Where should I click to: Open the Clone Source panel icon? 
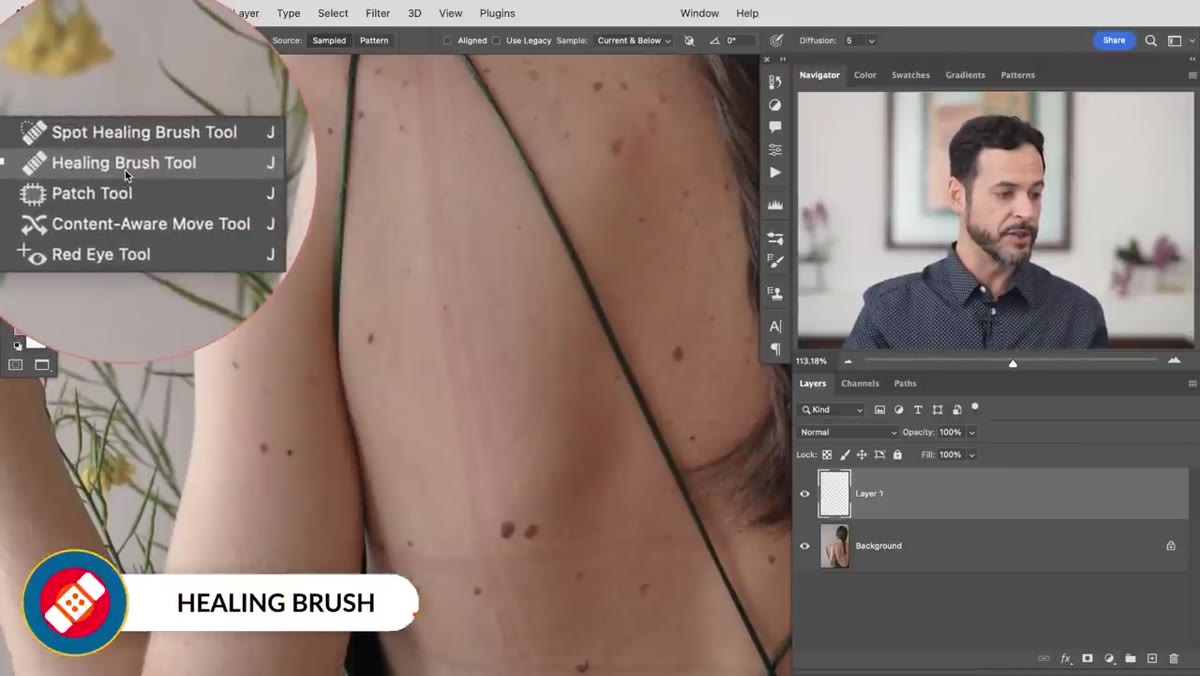[775, 293]
